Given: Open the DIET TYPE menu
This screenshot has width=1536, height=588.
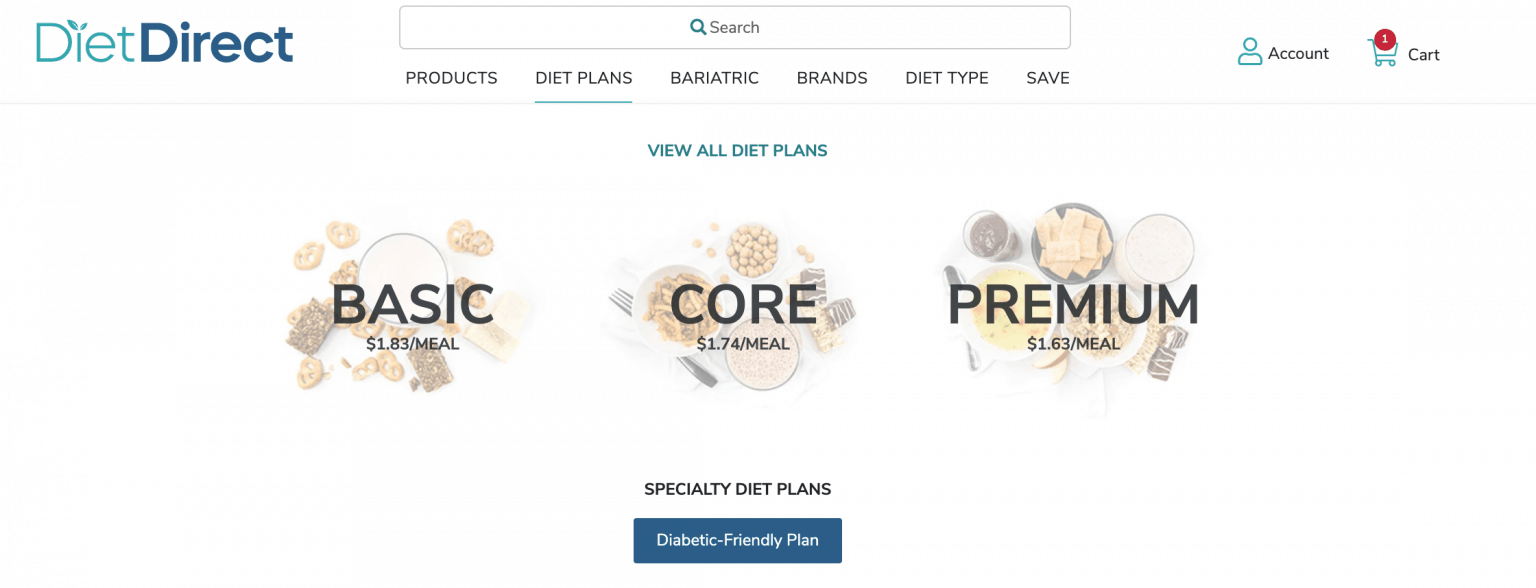Looking at the screenshot, I should [x=946, y=78].
